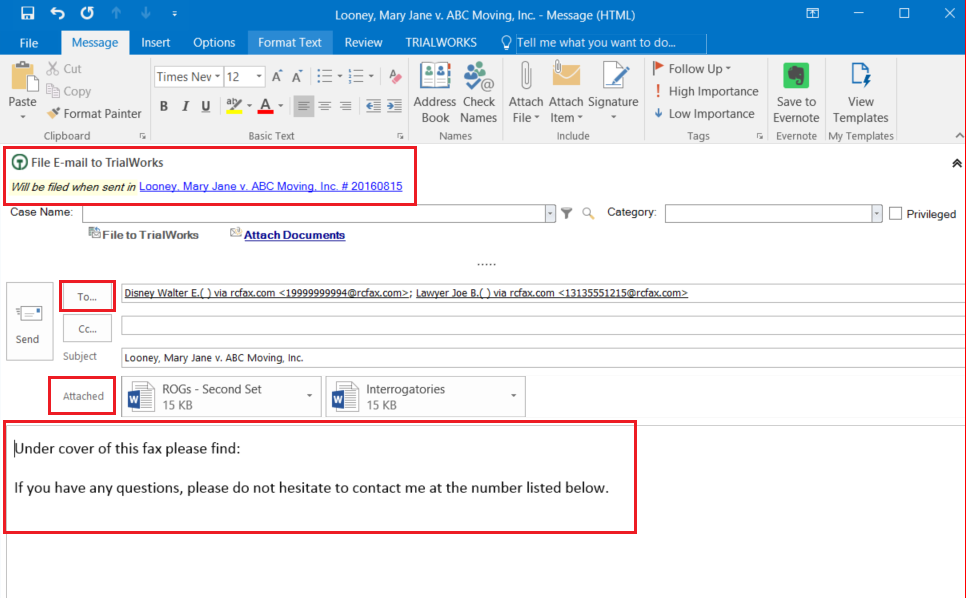Image resolution: width=966 pixels, height=598 pixels.
Task: Click the Attach Documents link
Action: pyautogui.click(x=294, y=235)
